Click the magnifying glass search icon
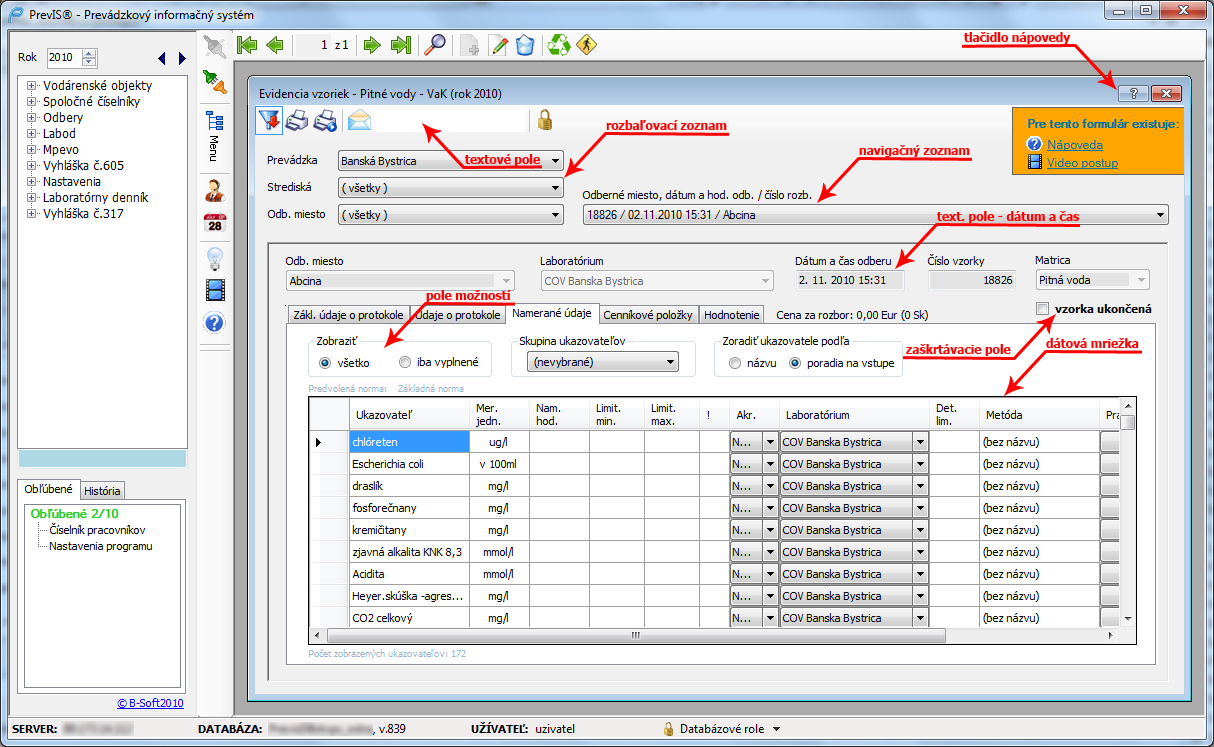 pos(435,45)
